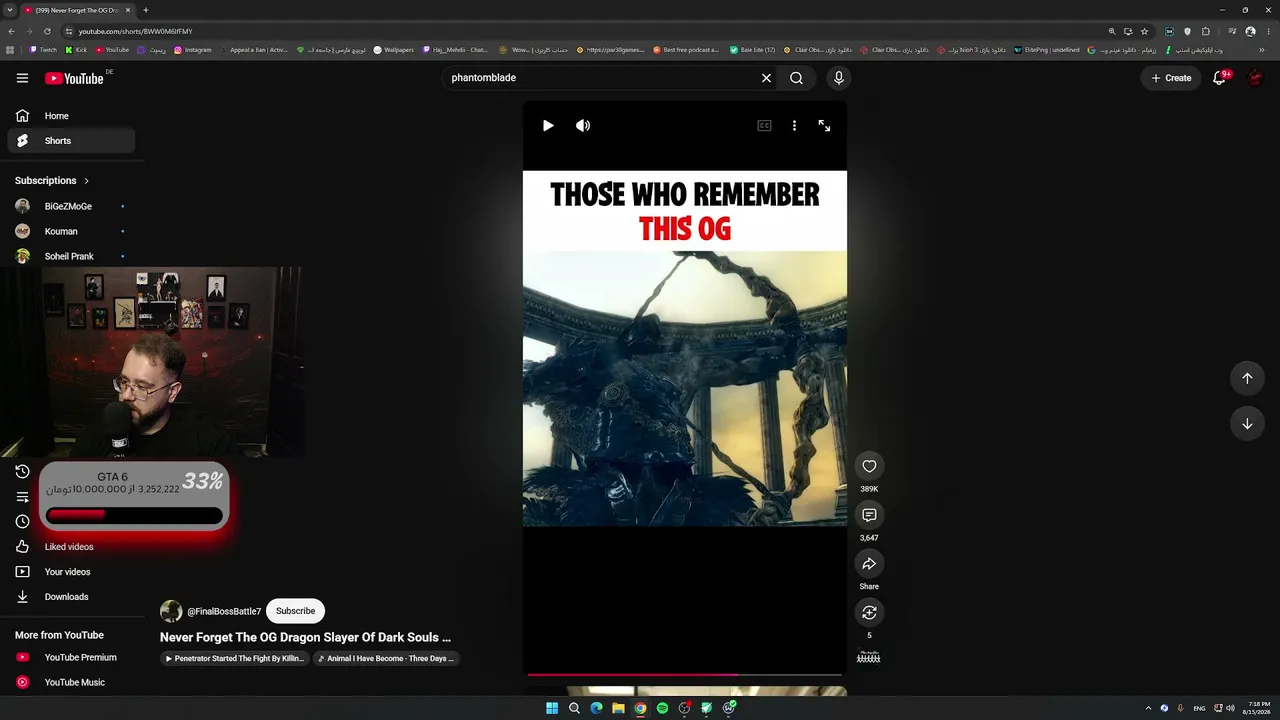Image resolution: width=1280 pixels, height=720 pixels.
Task: Open the Windows Start menu
Action: [x=552, y=708]
